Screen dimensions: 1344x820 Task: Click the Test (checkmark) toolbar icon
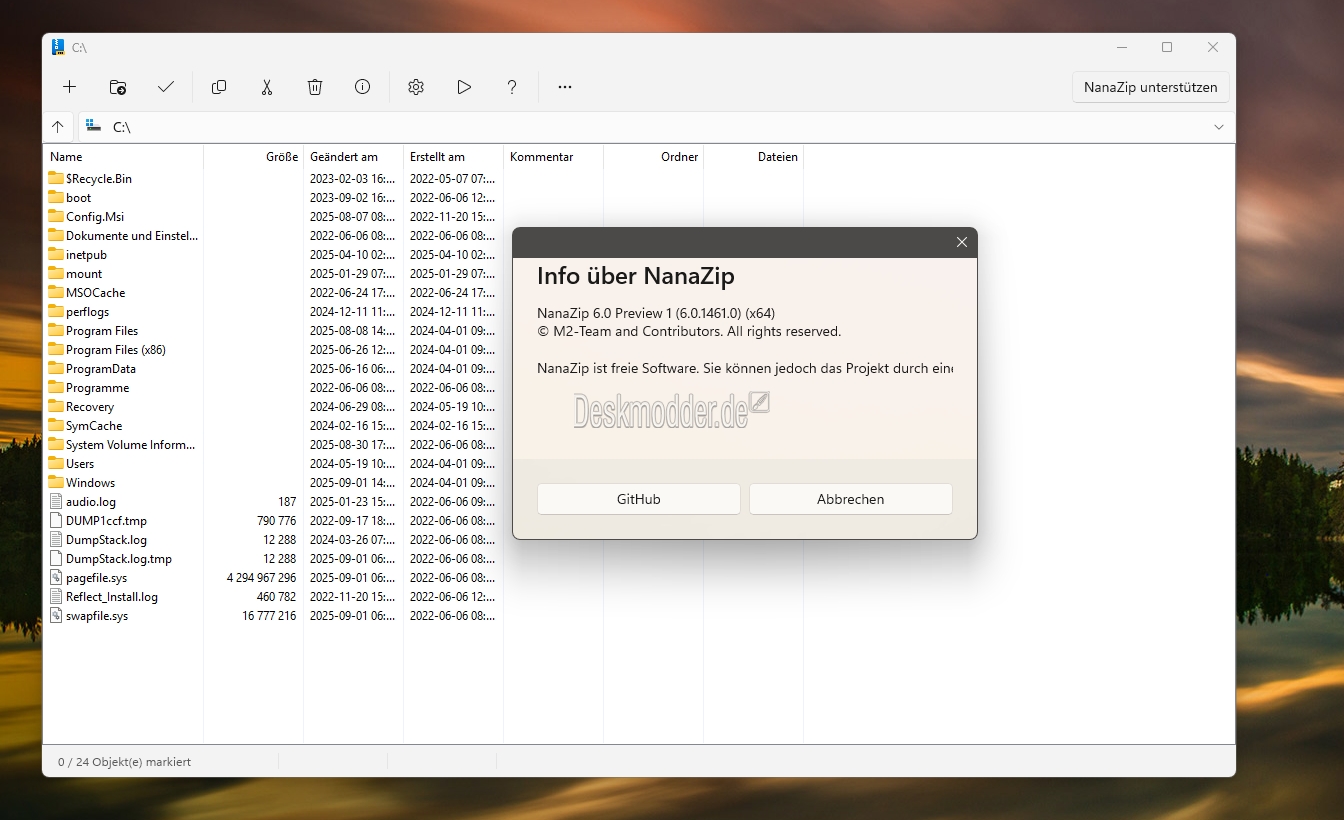point(166,87)
